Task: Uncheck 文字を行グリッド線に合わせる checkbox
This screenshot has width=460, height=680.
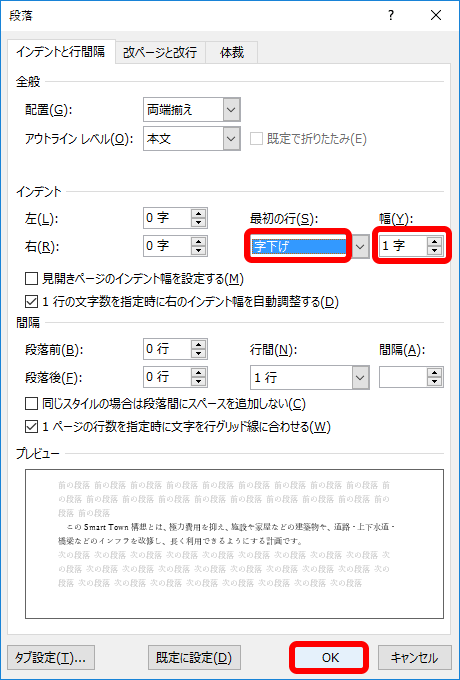Action: [32, 427]
